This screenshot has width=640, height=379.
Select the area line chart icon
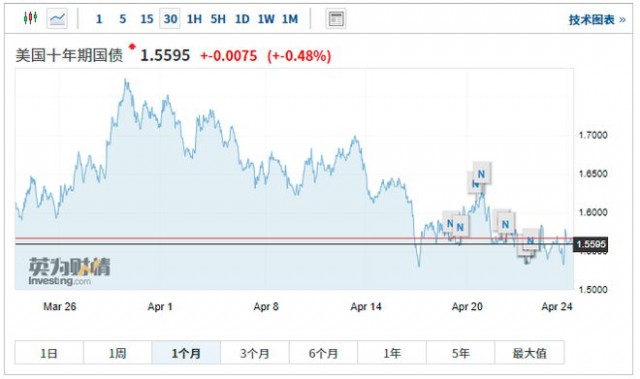57,18
